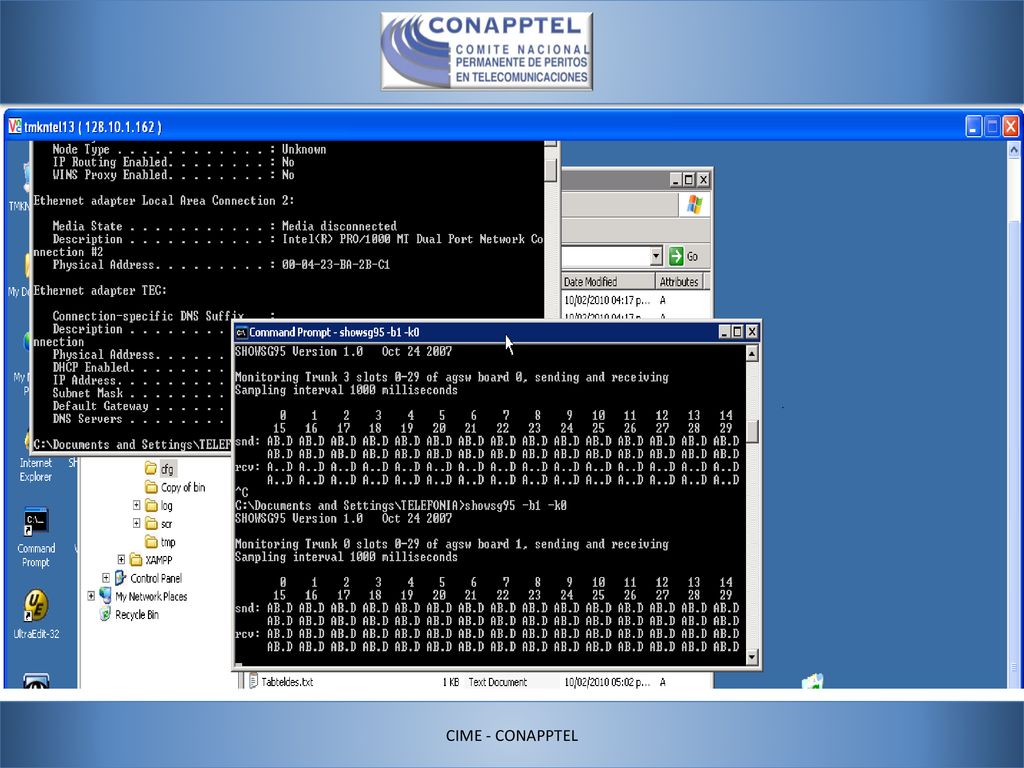The image size is (1024, 768).
Task: Click the Windows flag logo in Explorer
Action: tap(694, 204)
